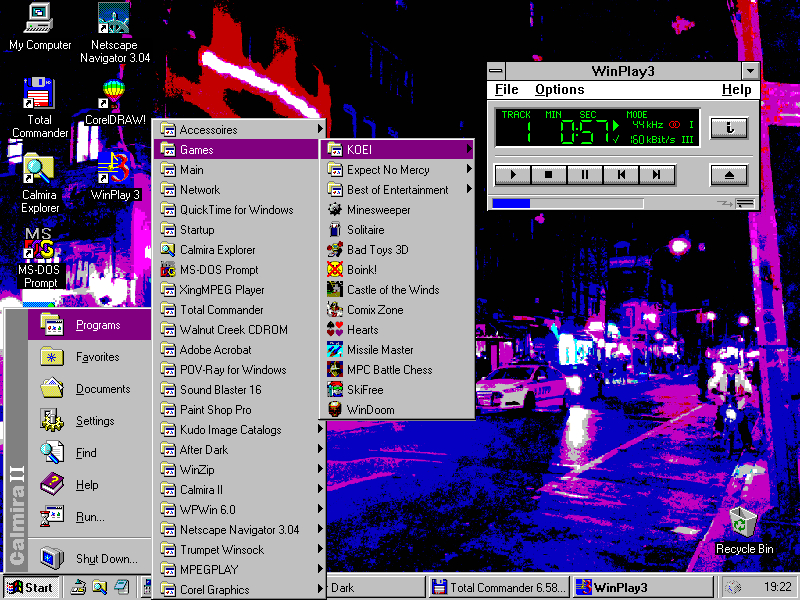Click the Start button

point(30,587)
